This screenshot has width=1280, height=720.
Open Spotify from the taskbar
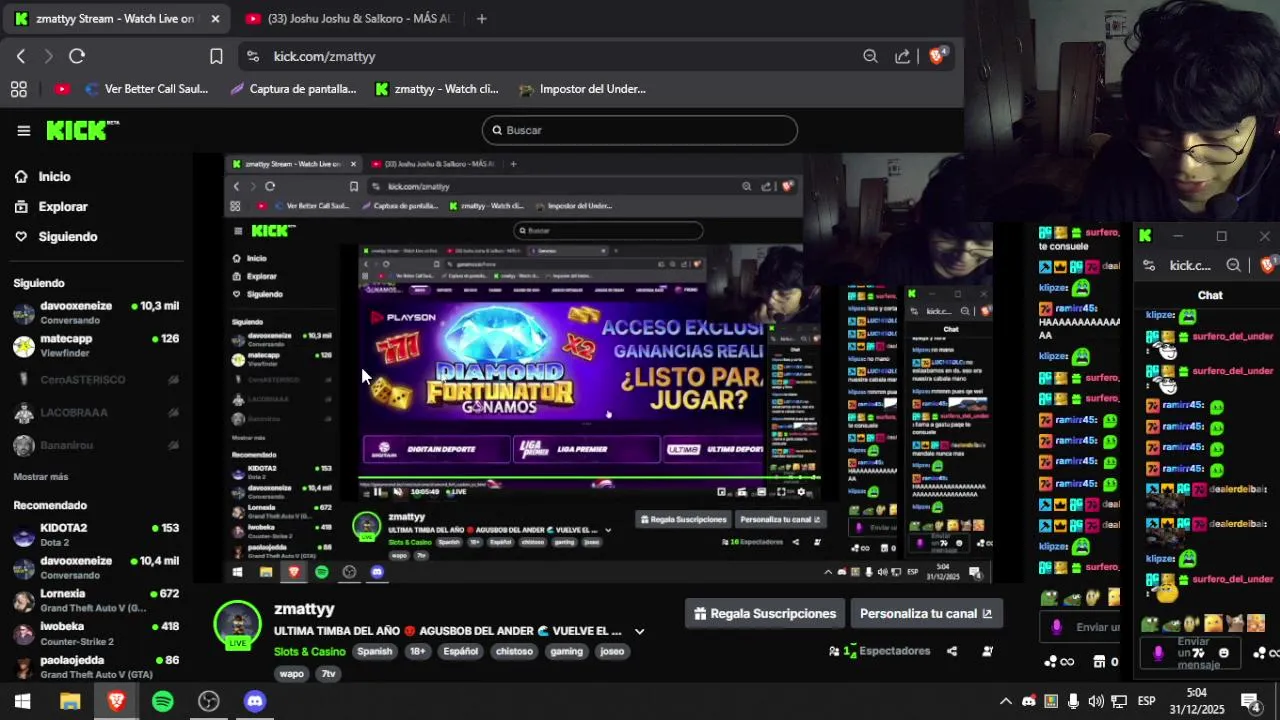(x=162, y=701)
